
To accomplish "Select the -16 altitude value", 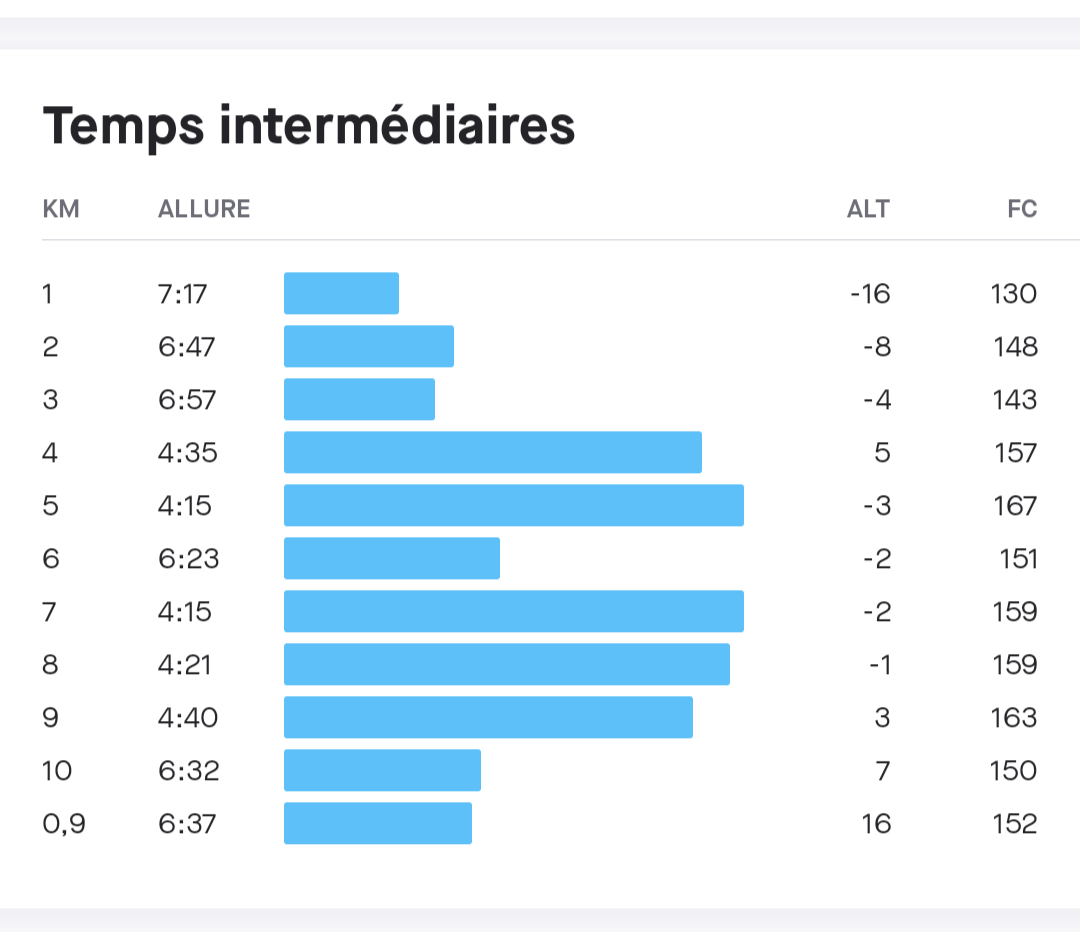I will (x=869, y=294).
